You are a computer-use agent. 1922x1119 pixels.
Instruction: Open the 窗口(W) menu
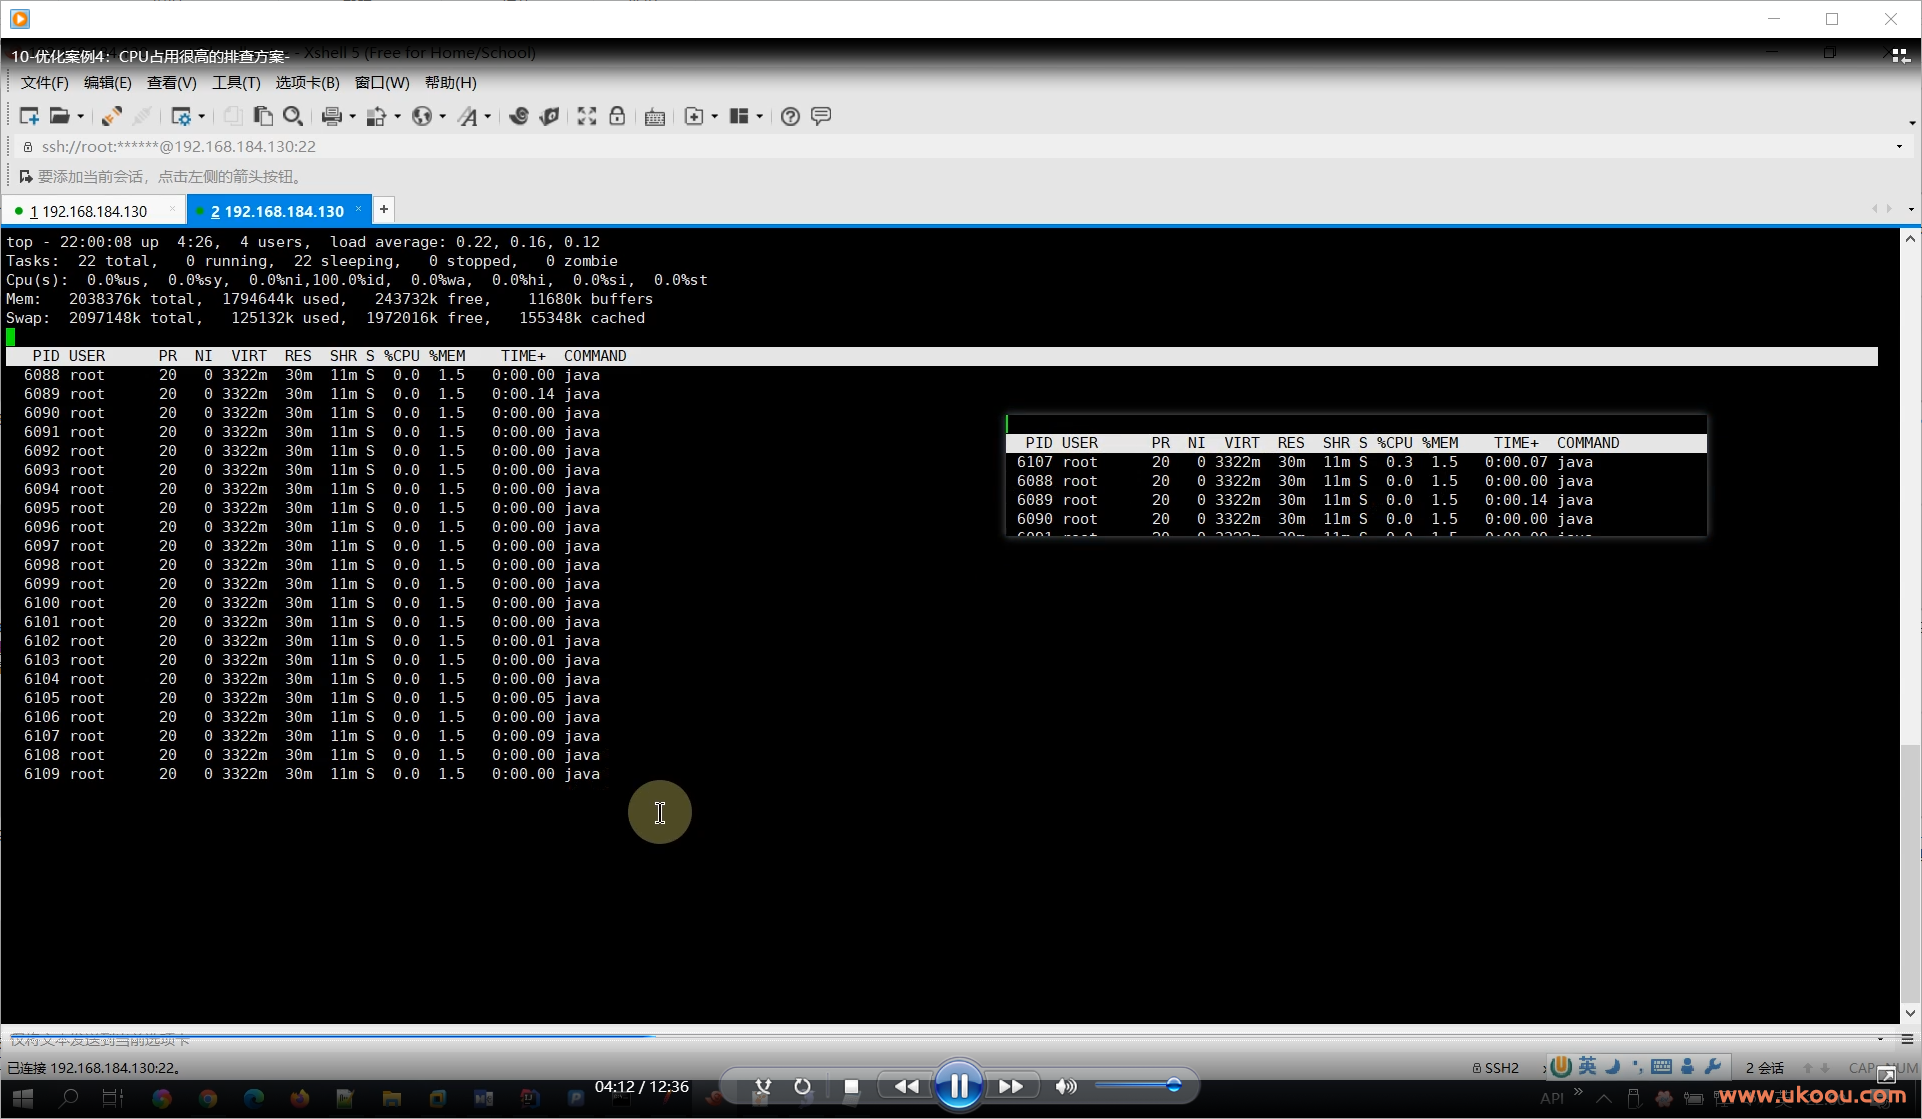pyautogui.click(x=382, y=83)
